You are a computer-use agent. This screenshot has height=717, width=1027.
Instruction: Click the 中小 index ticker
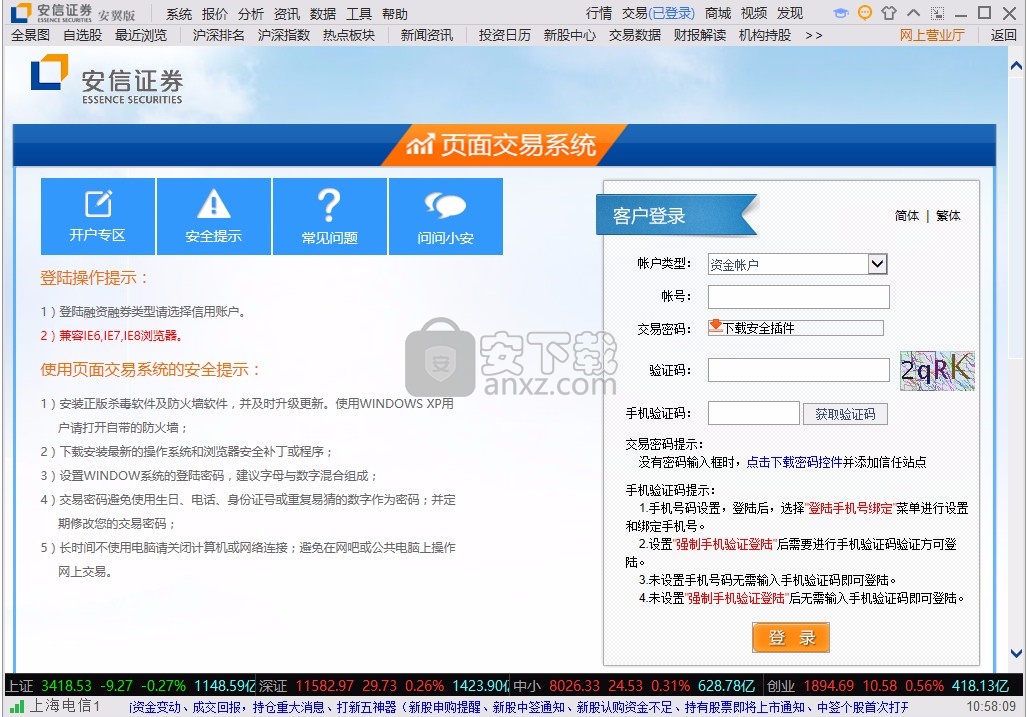[x=634, y=686]
